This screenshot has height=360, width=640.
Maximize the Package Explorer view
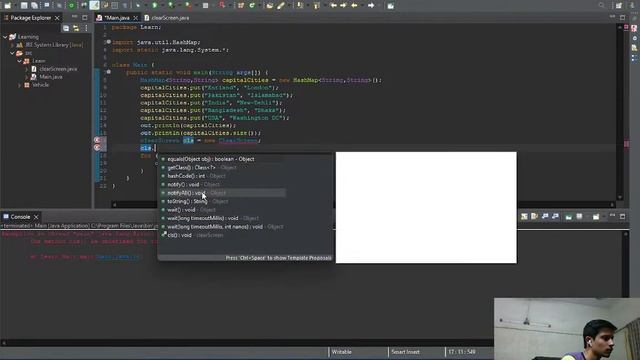coord(84,18)
